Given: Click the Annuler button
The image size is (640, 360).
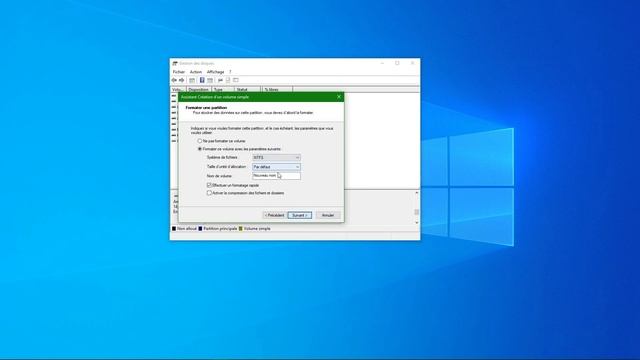Looking at the screenshot, I should pos(328,215).
